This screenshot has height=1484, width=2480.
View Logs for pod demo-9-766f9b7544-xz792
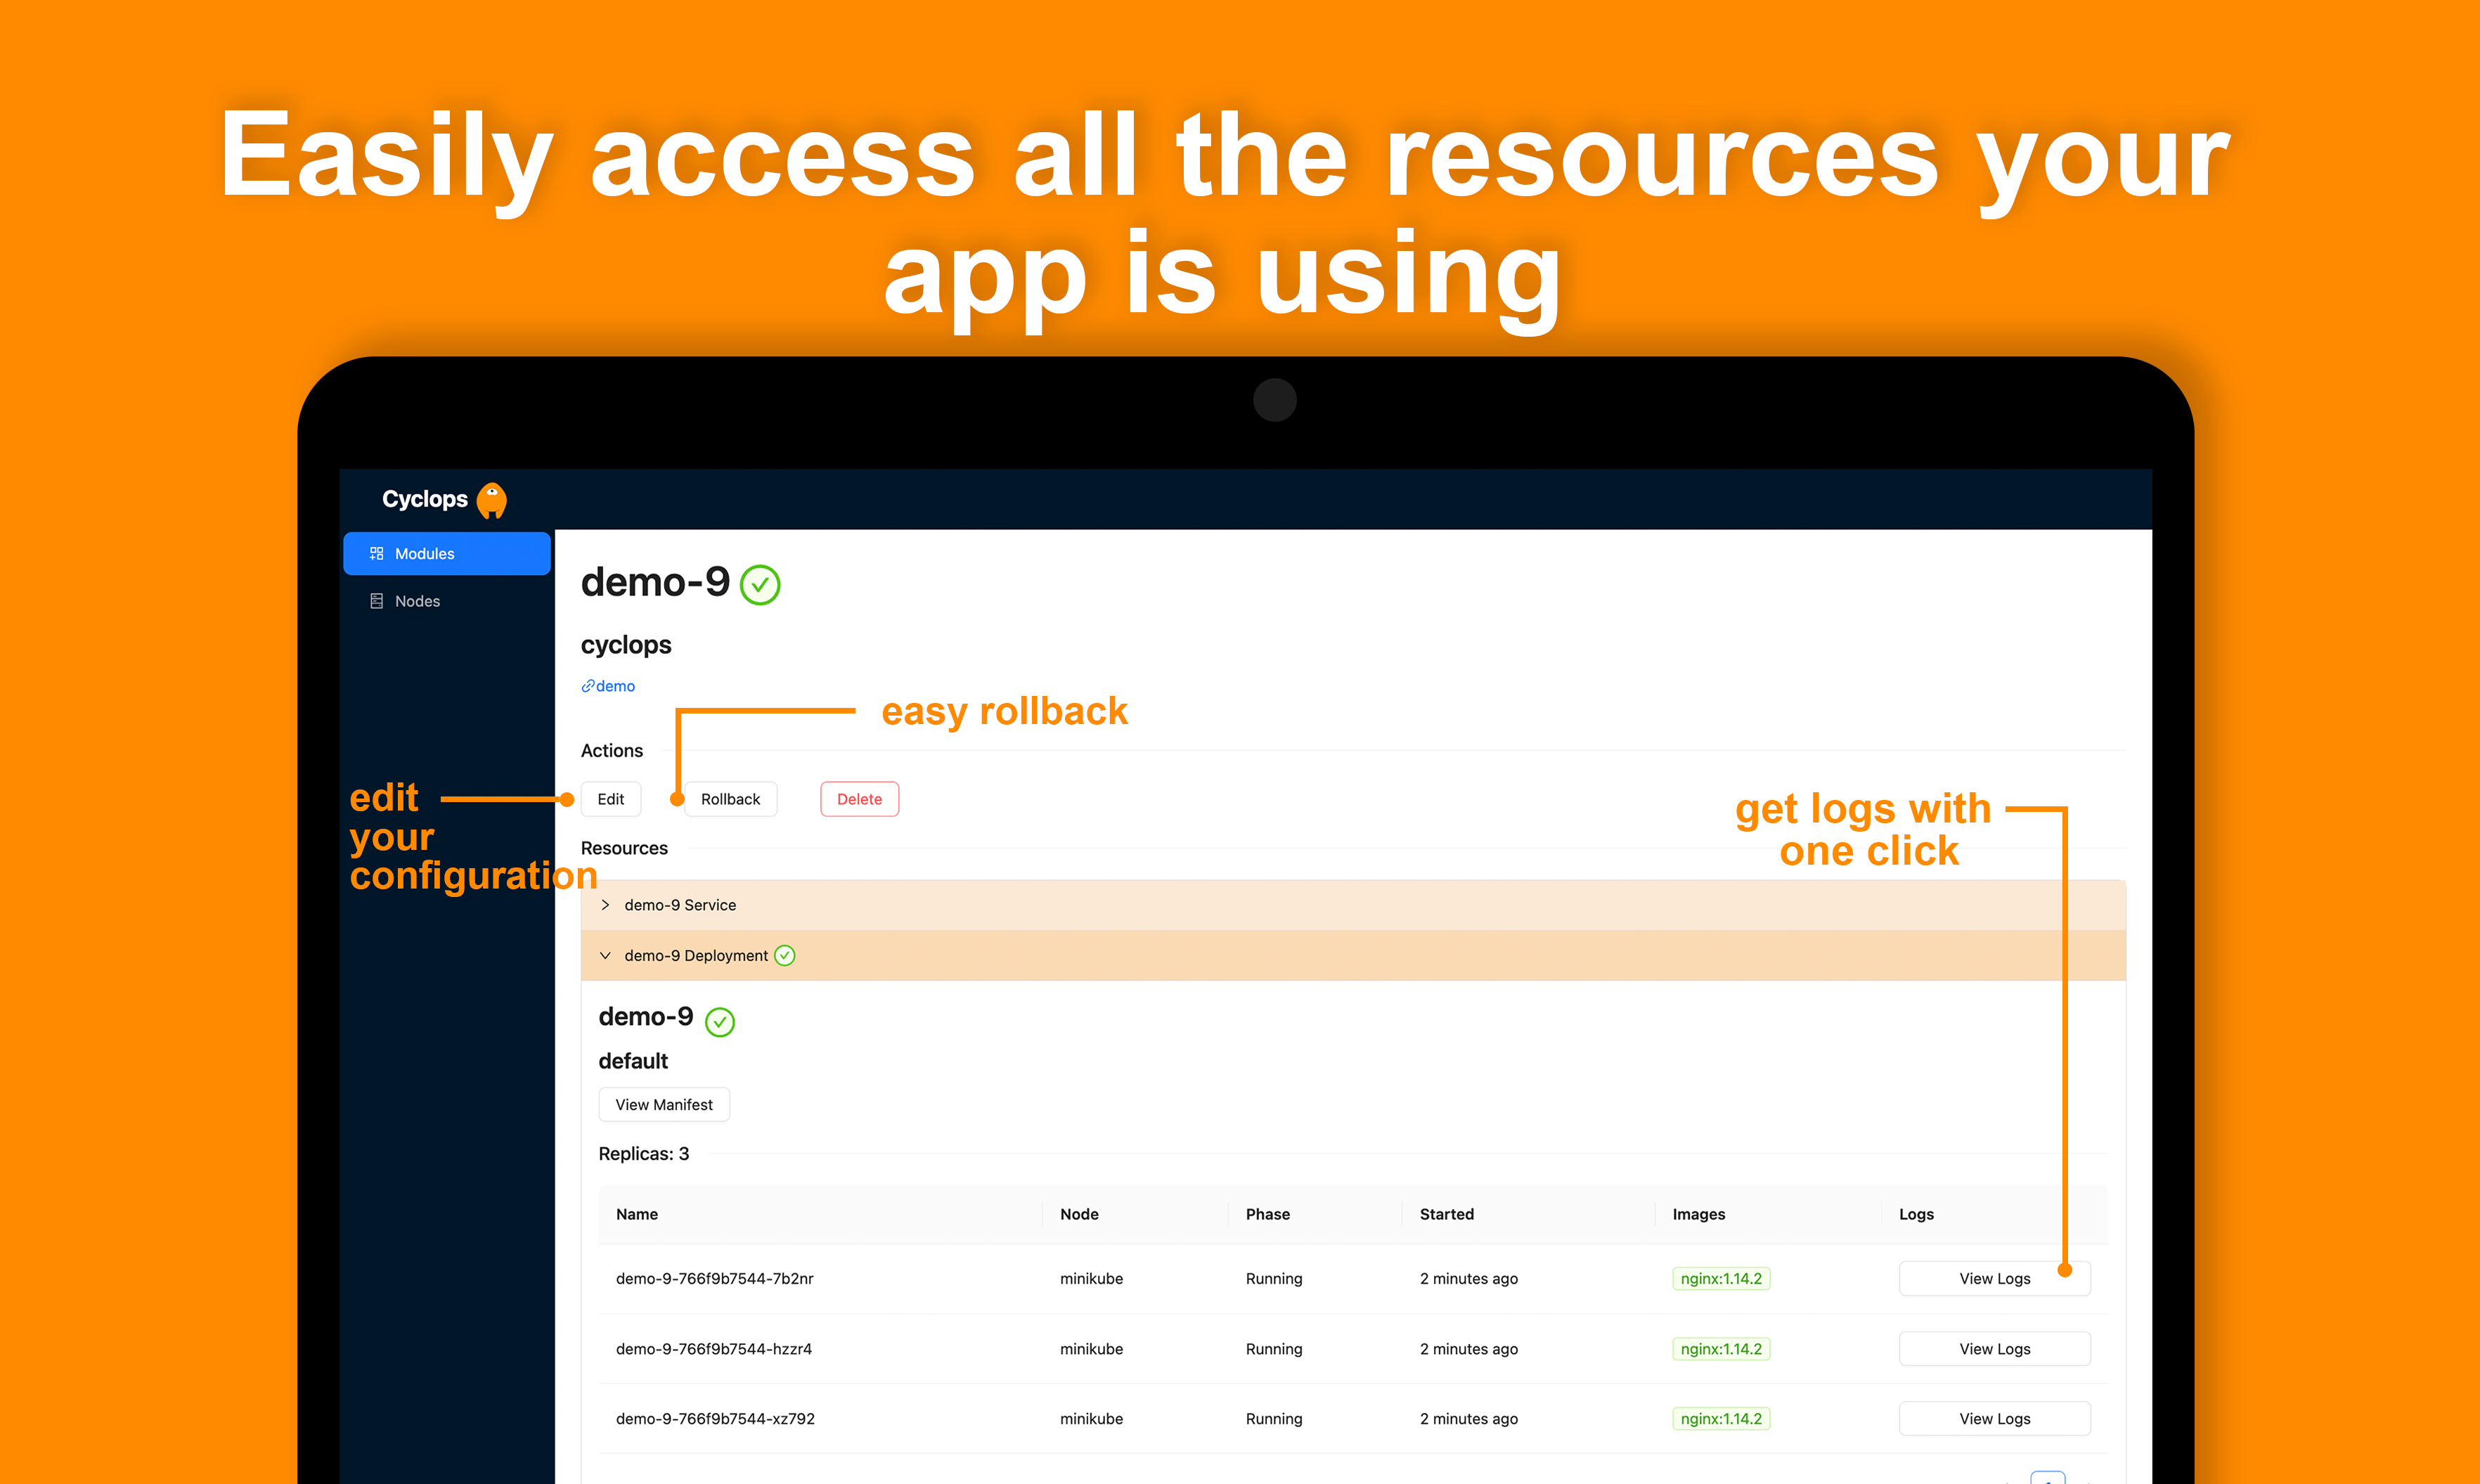tap(1994, 1419)
